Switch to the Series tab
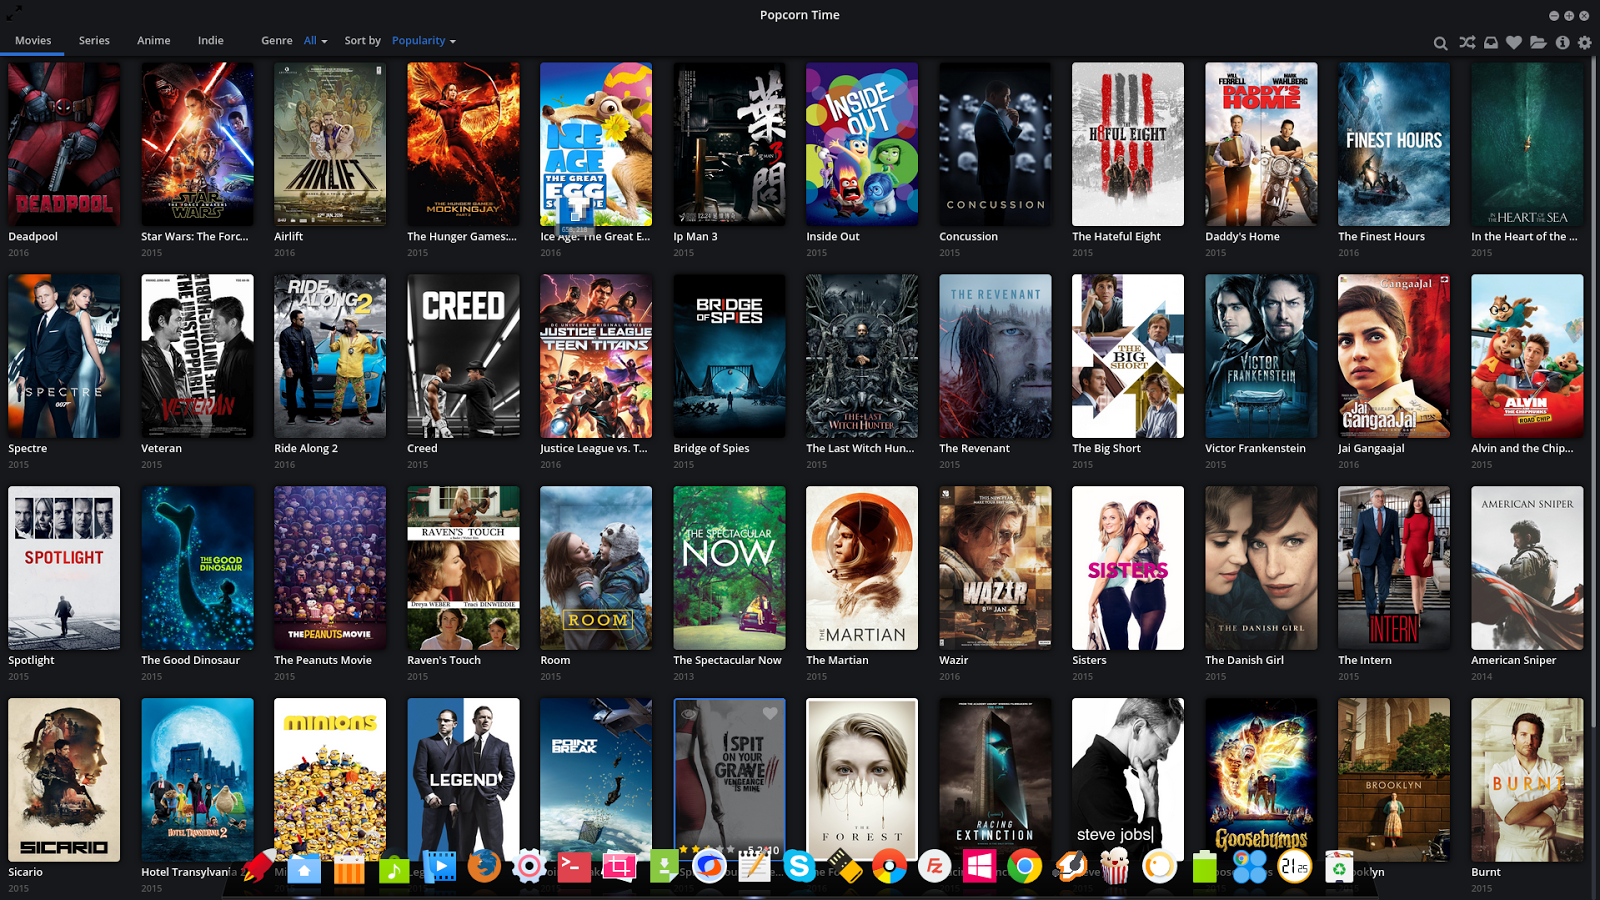The image size is (1600, 900). (x=93, y=40)
